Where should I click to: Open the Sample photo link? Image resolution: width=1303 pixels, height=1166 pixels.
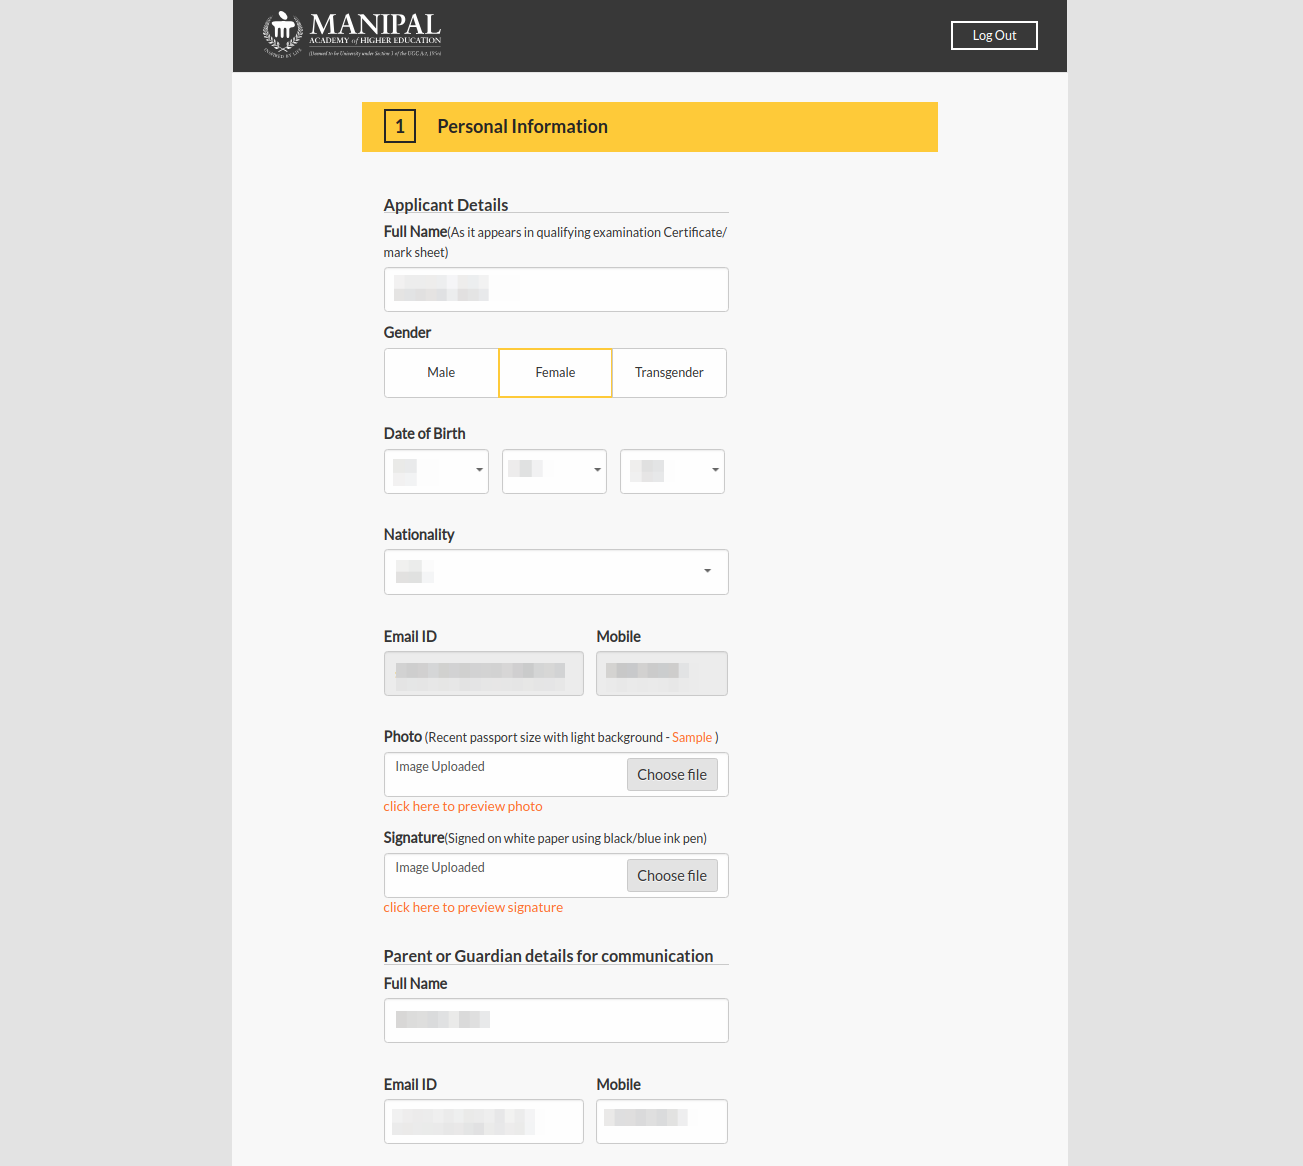pos(692,737)
